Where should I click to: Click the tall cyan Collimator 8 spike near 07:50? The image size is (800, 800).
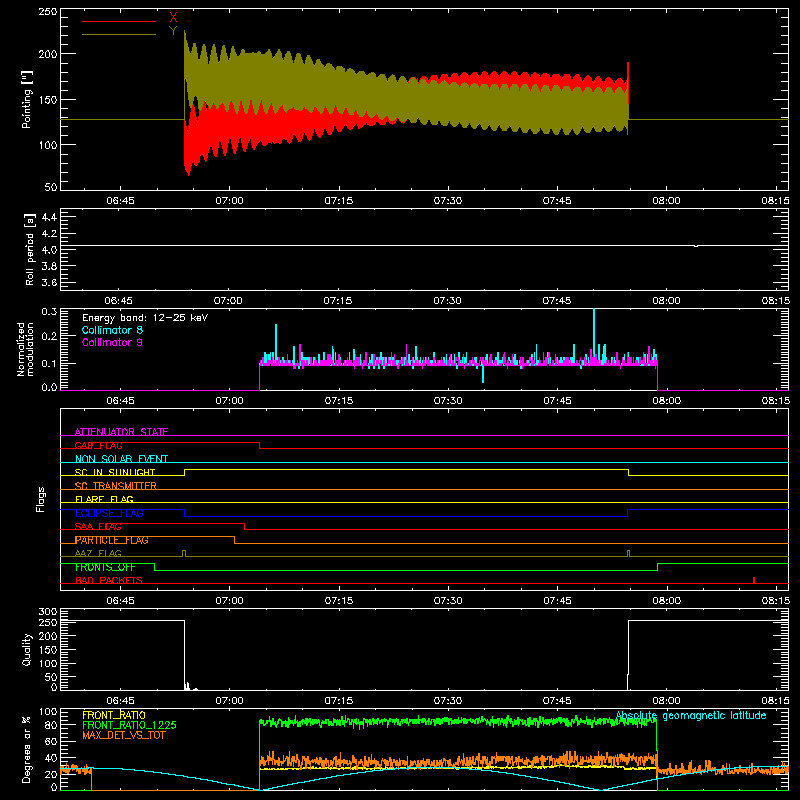pyautogui.click(x=594, y=334)
